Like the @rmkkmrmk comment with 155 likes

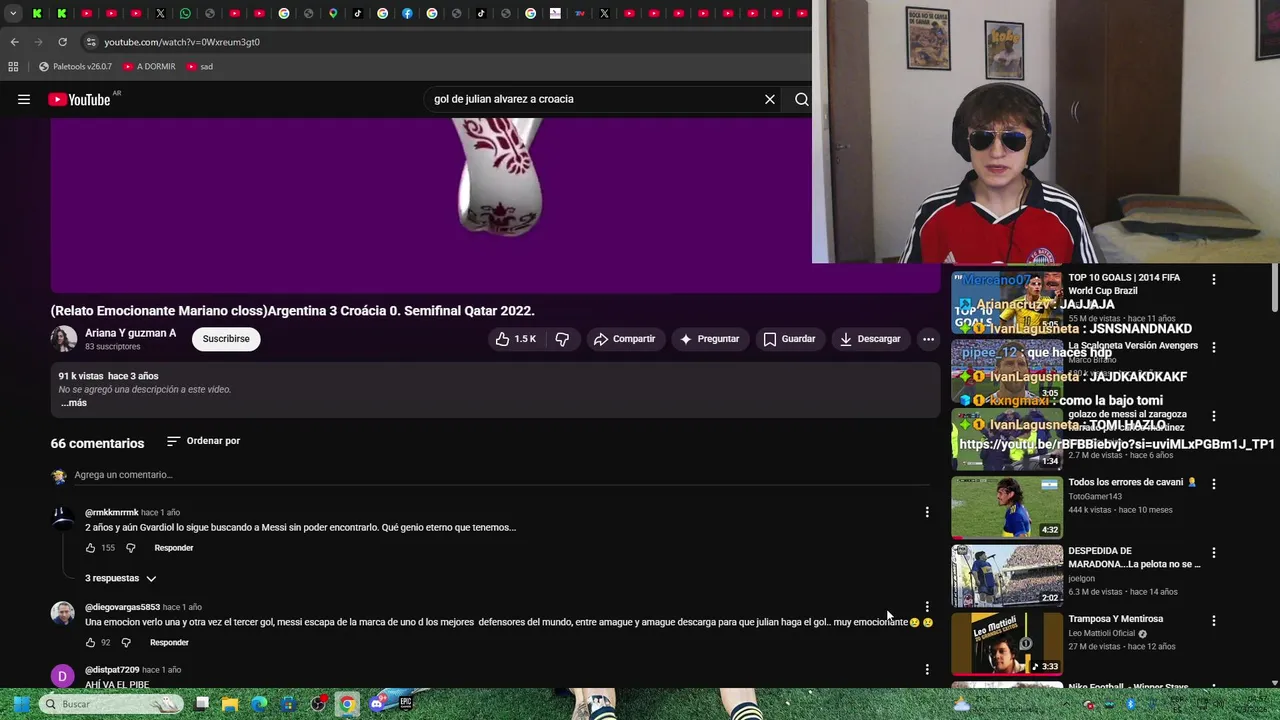tap(90, 548)
